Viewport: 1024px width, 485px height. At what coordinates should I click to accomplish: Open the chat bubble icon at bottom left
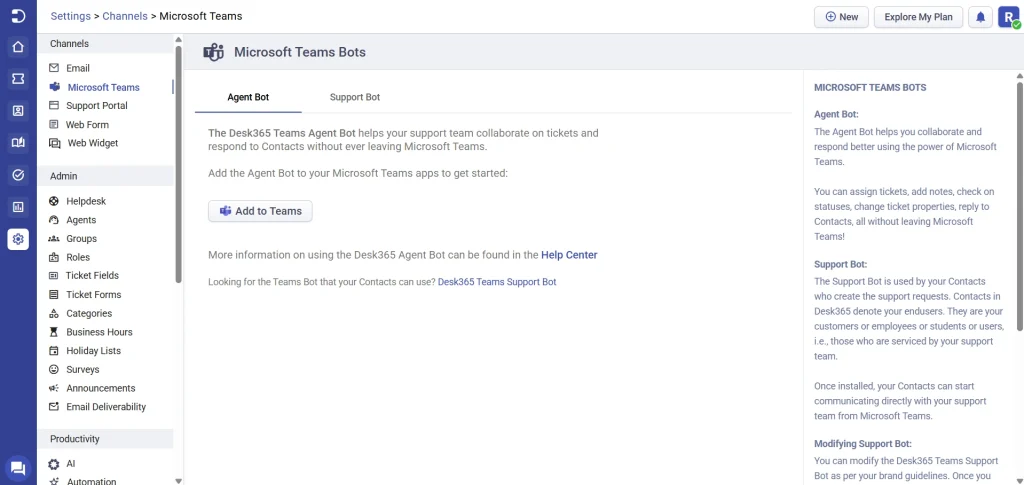(18, 468)
